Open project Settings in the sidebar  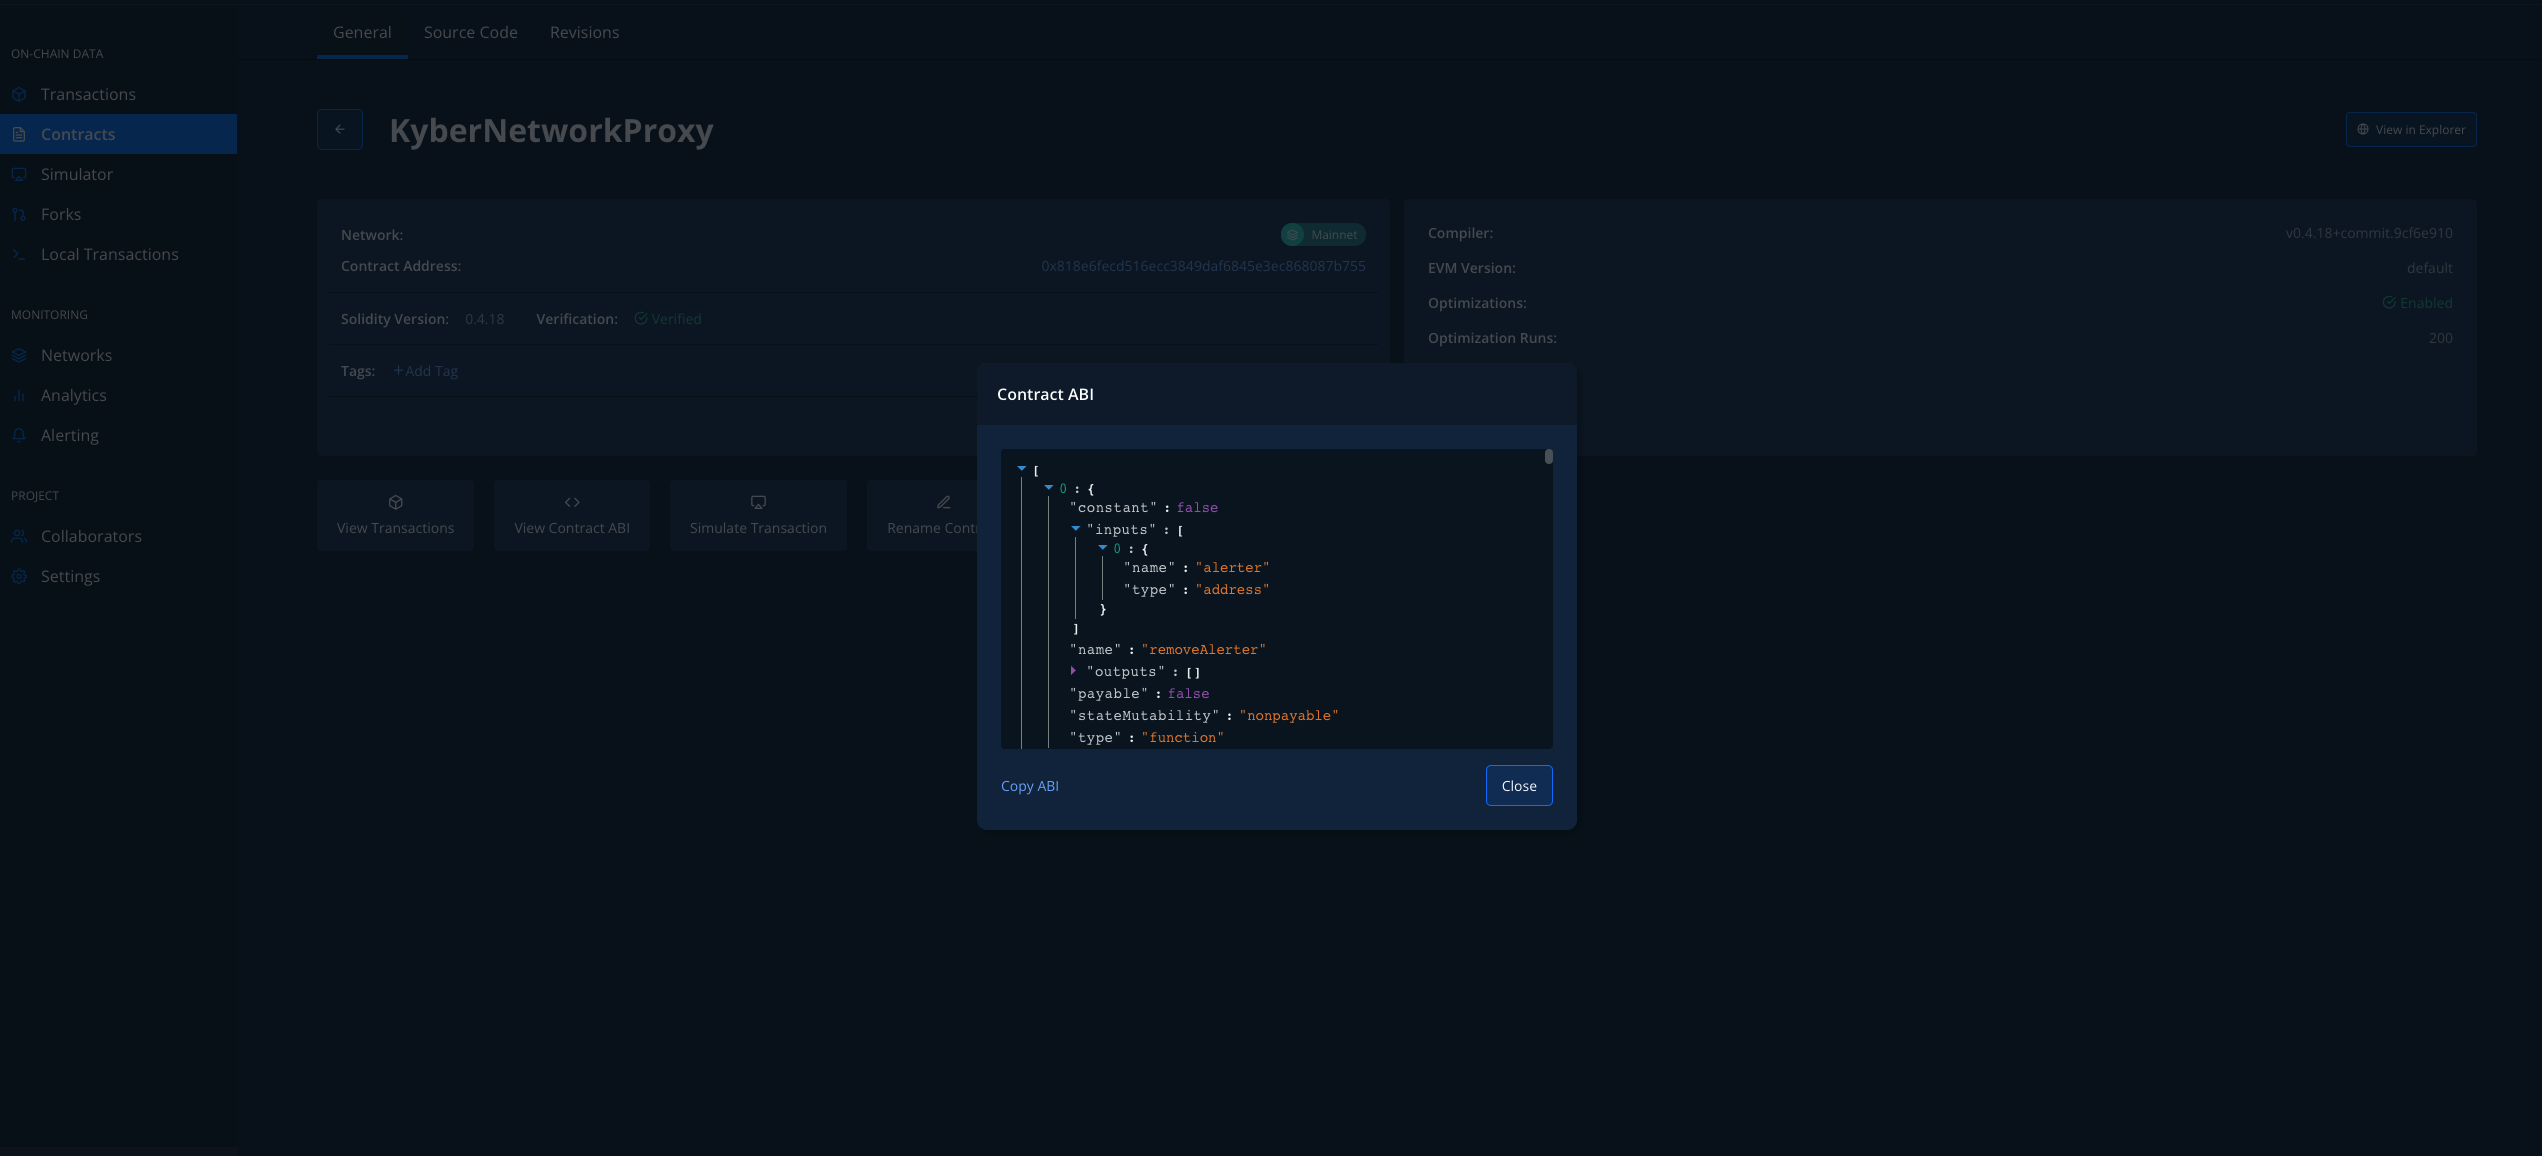pyautogui.click(x=118, y=576)
